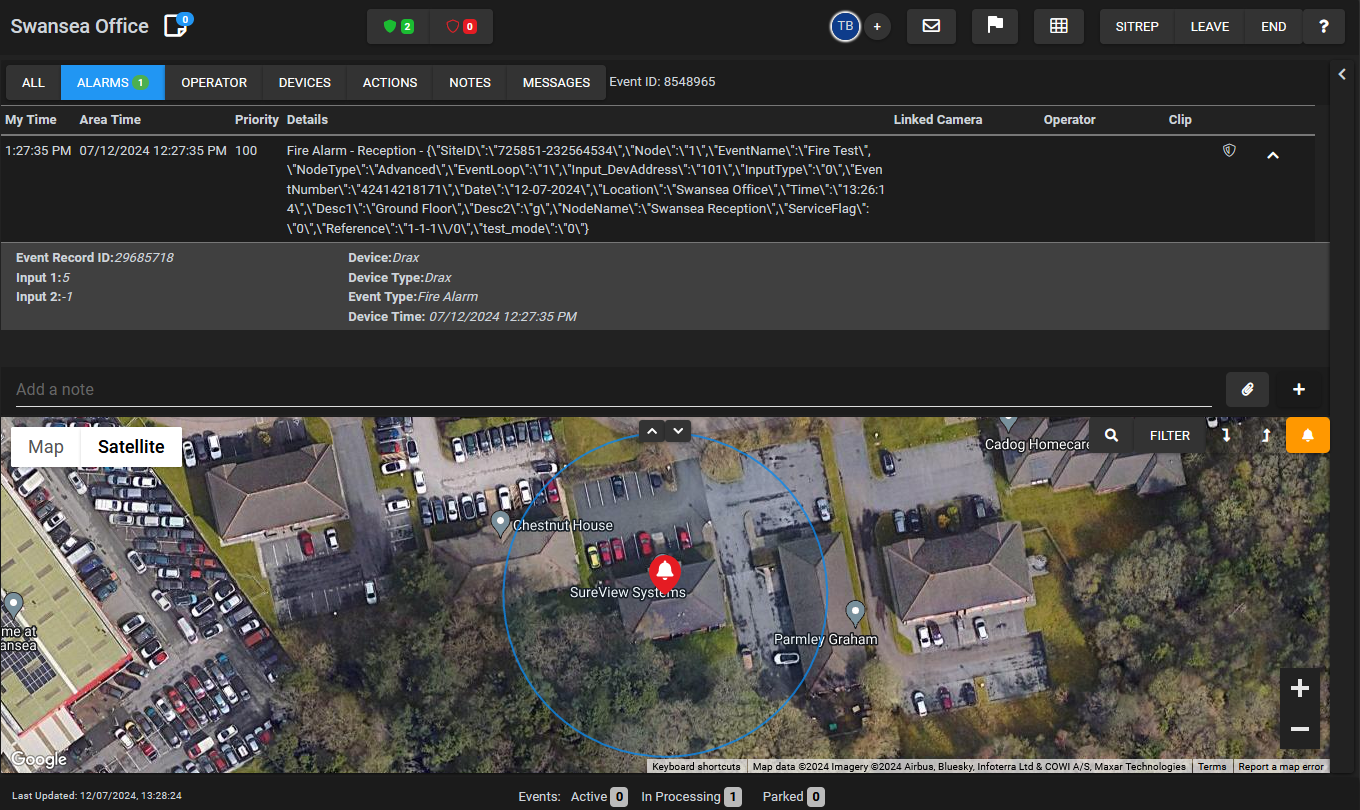Zoom in the map with plus
Image resolution: width=1360 pixels, height=810 pixels.
pos(1300,688)
